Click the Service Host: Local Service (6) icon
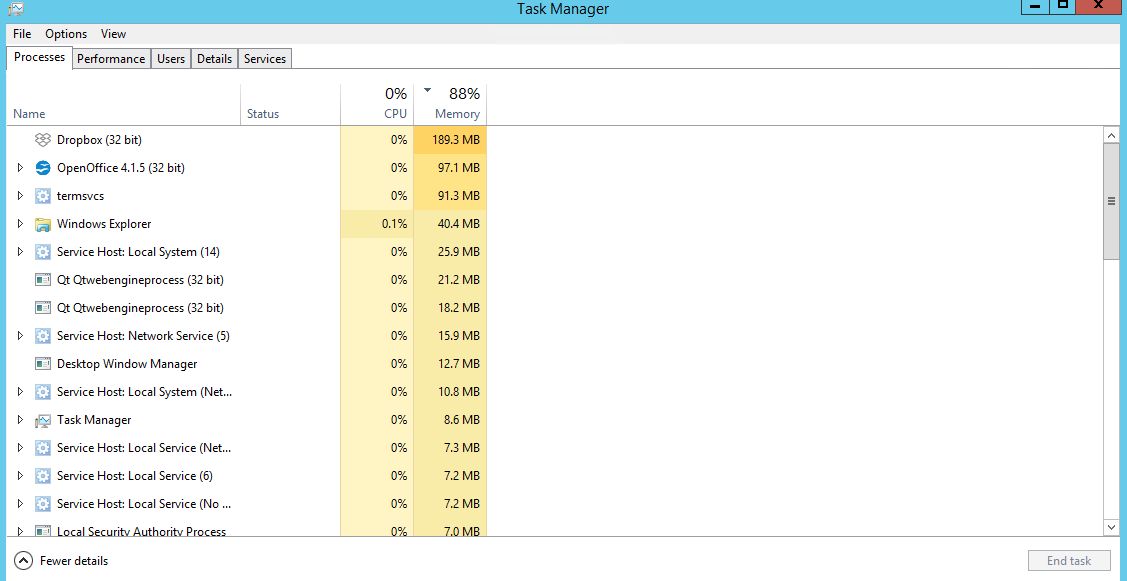The image size is (1127, 581). point(43,476)
